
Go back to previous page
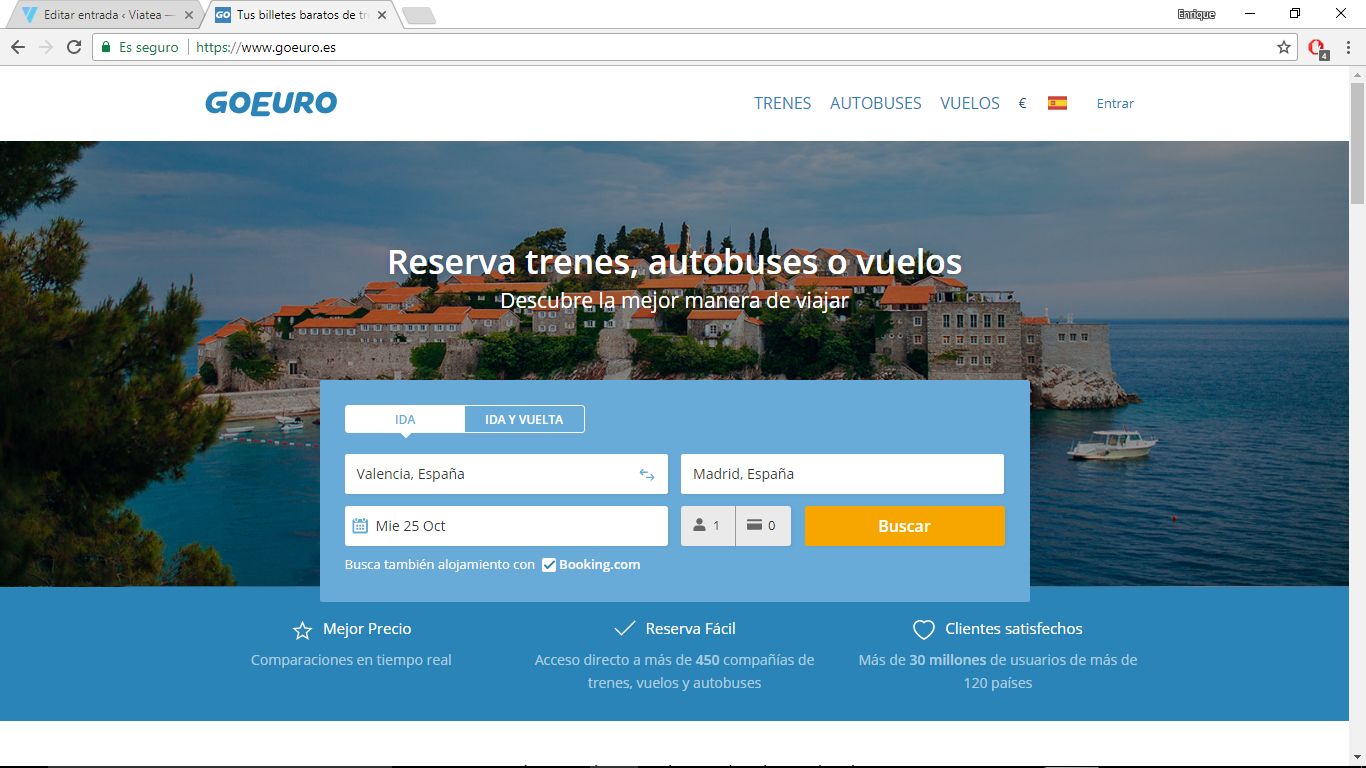[x=18, y=47]
